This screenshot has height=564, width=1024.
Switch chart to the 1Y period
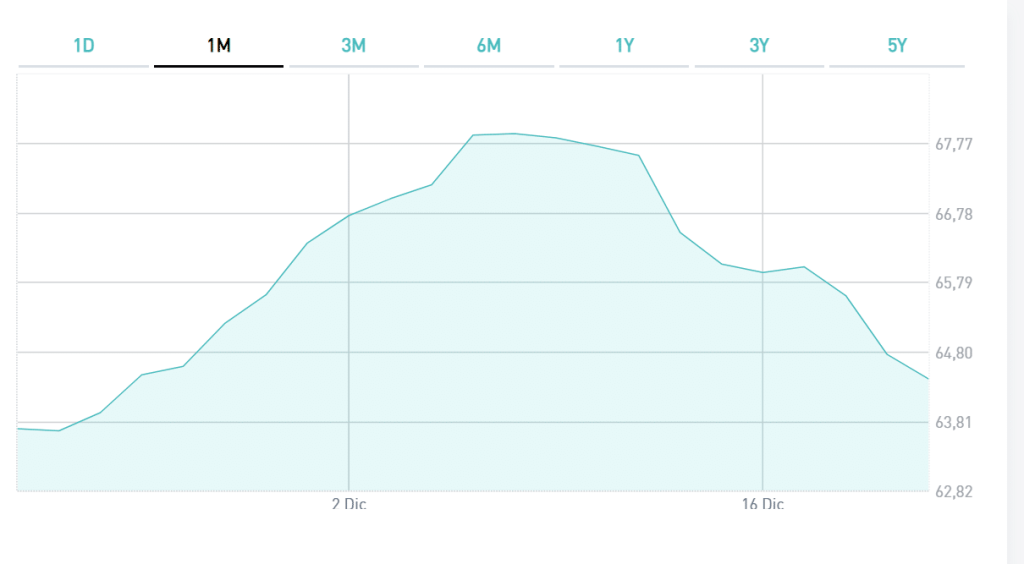coord(624,46)
